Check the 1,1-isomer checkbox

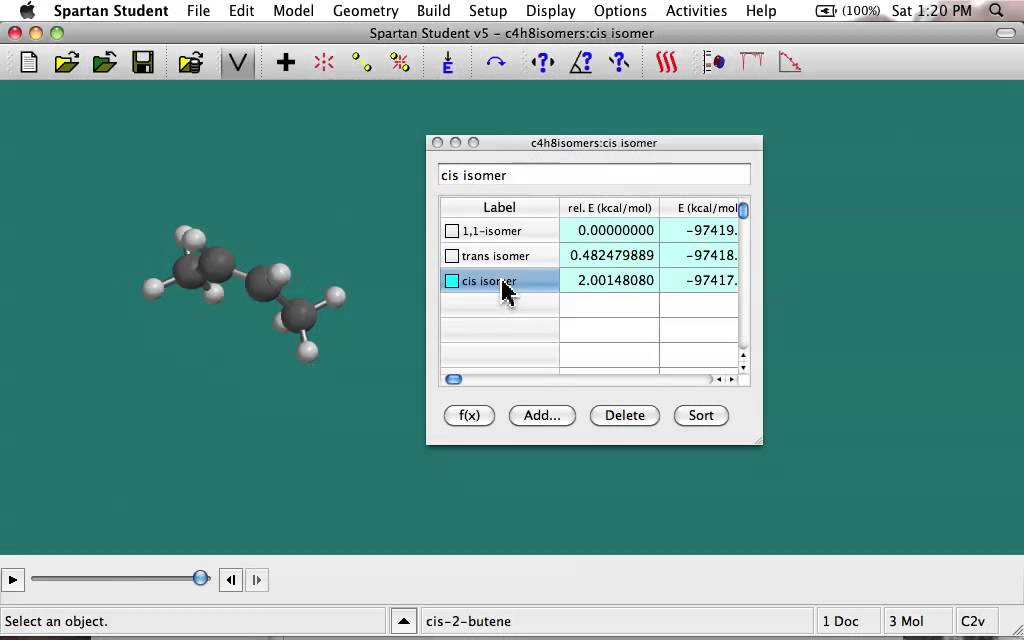(452, 231)
